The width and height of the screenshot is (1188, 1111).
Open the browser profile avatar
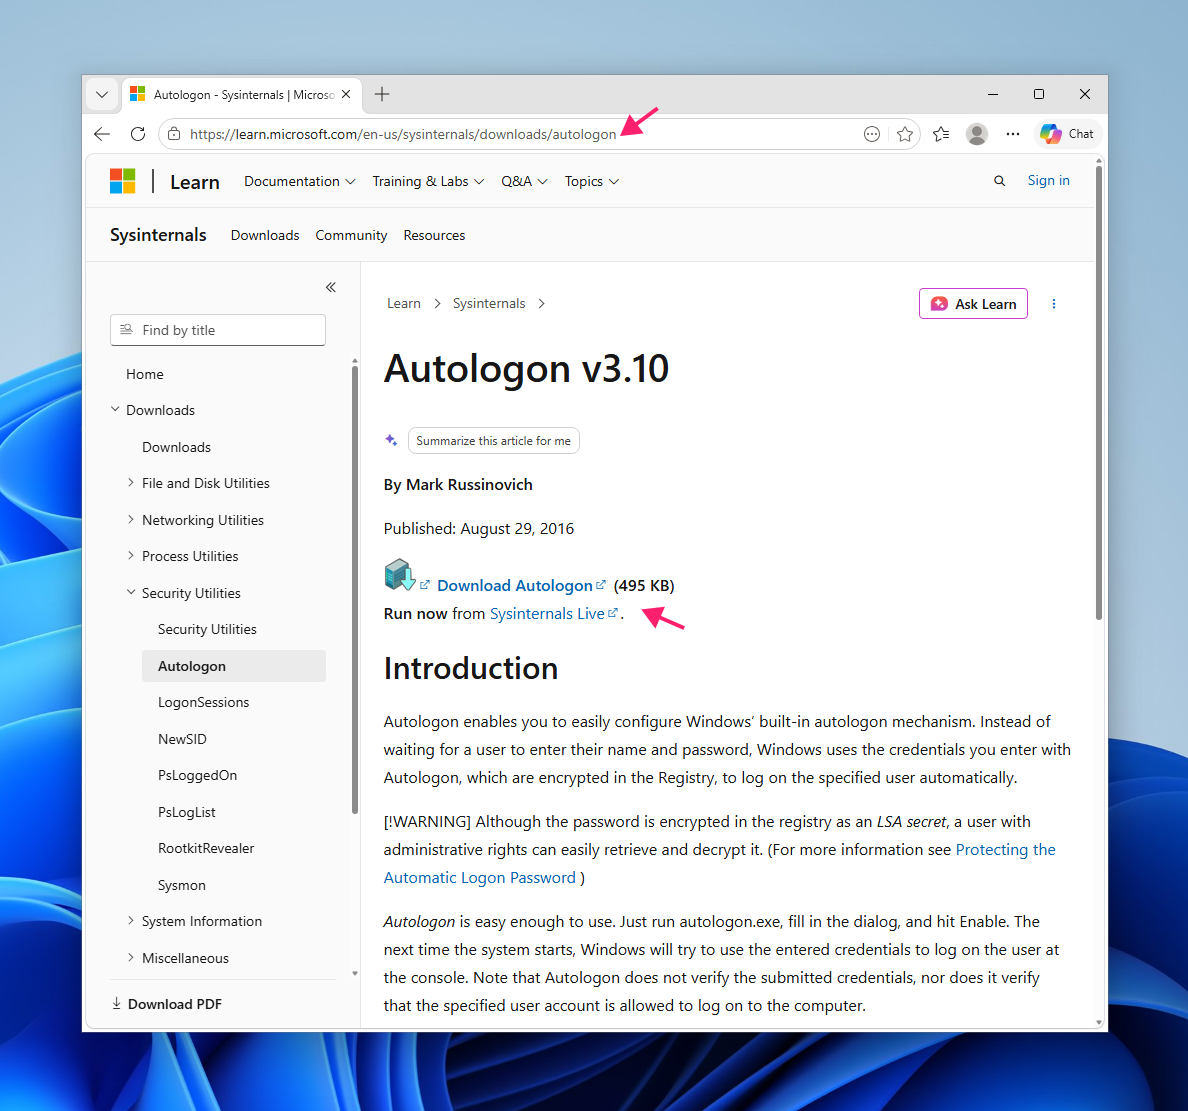(977, 134)
